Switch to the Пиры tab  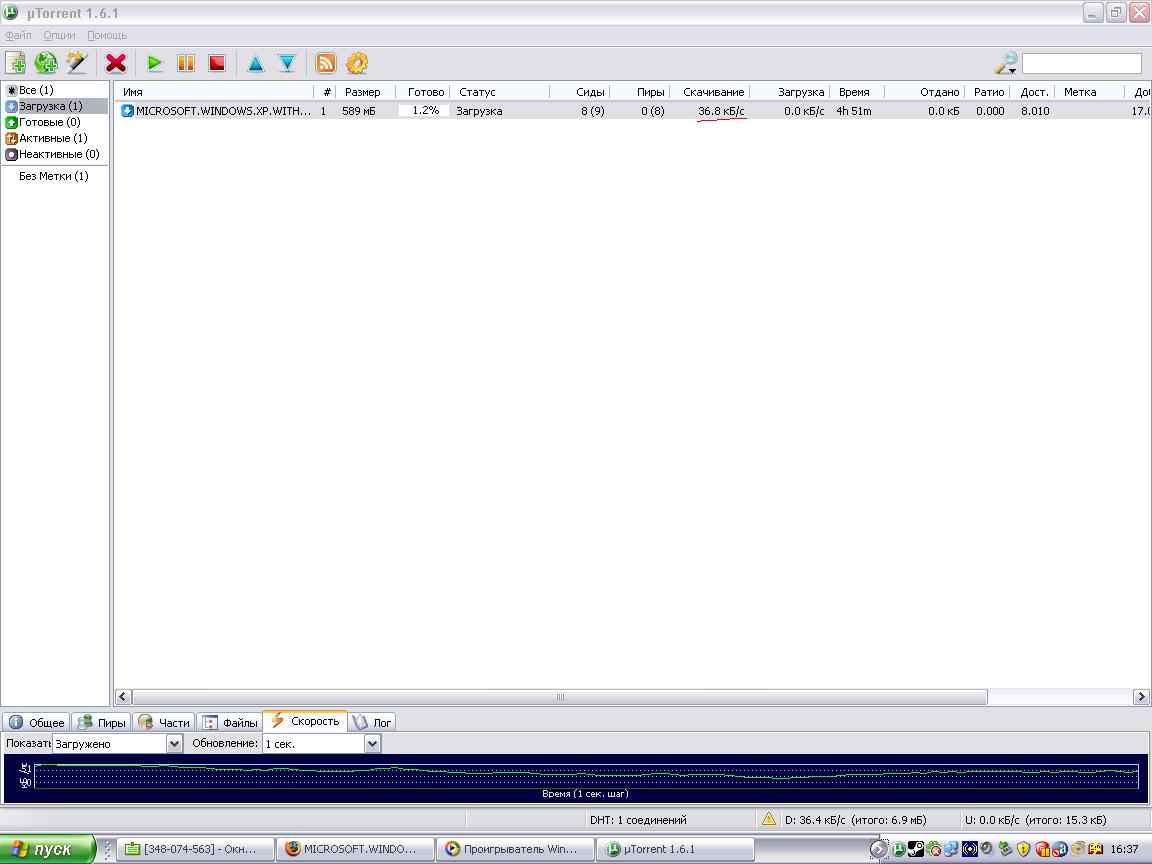pyautogui.click(x=102, y=722)
